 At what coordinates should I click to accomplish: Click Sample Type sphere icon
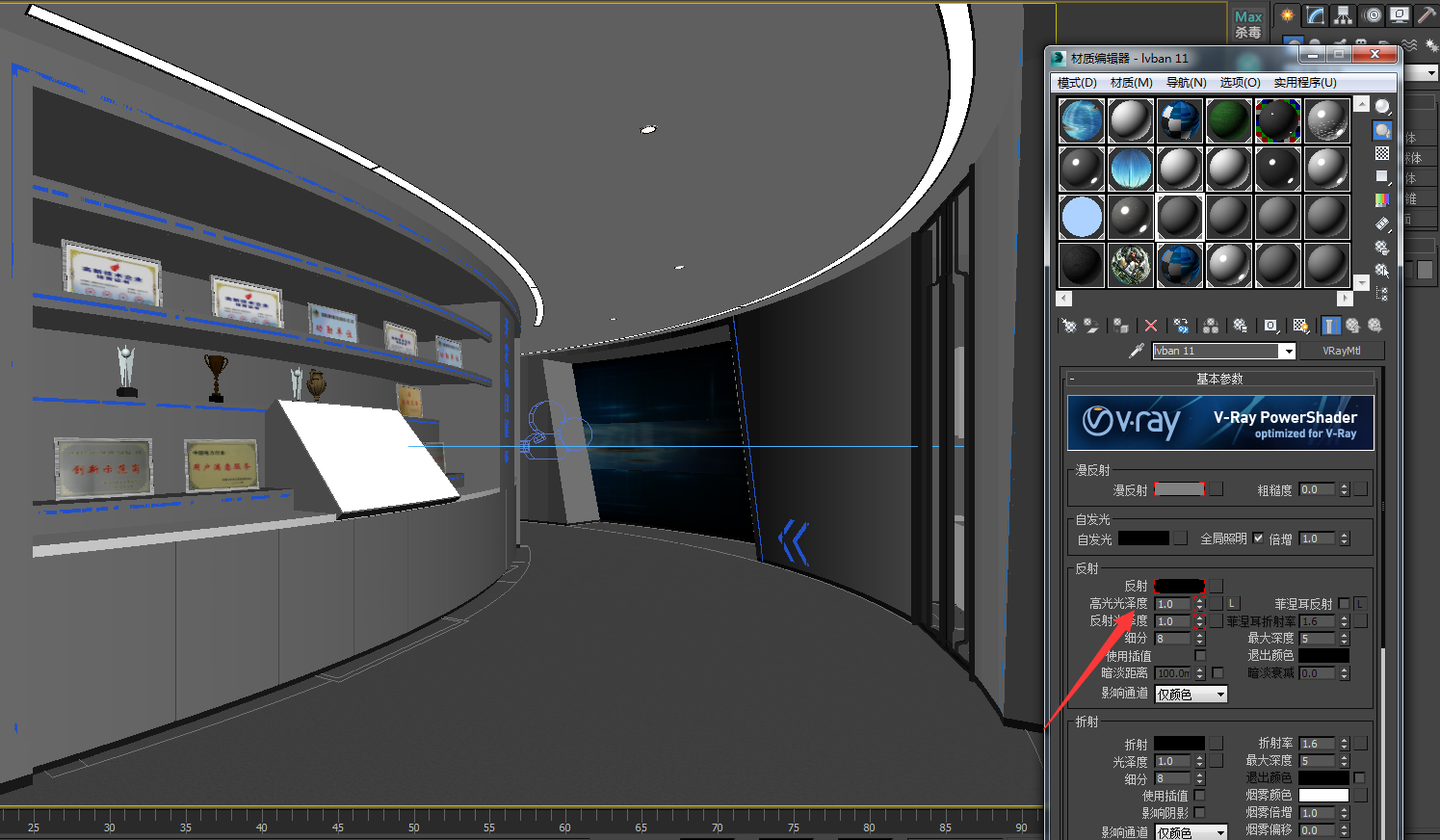click(1383, 105)
